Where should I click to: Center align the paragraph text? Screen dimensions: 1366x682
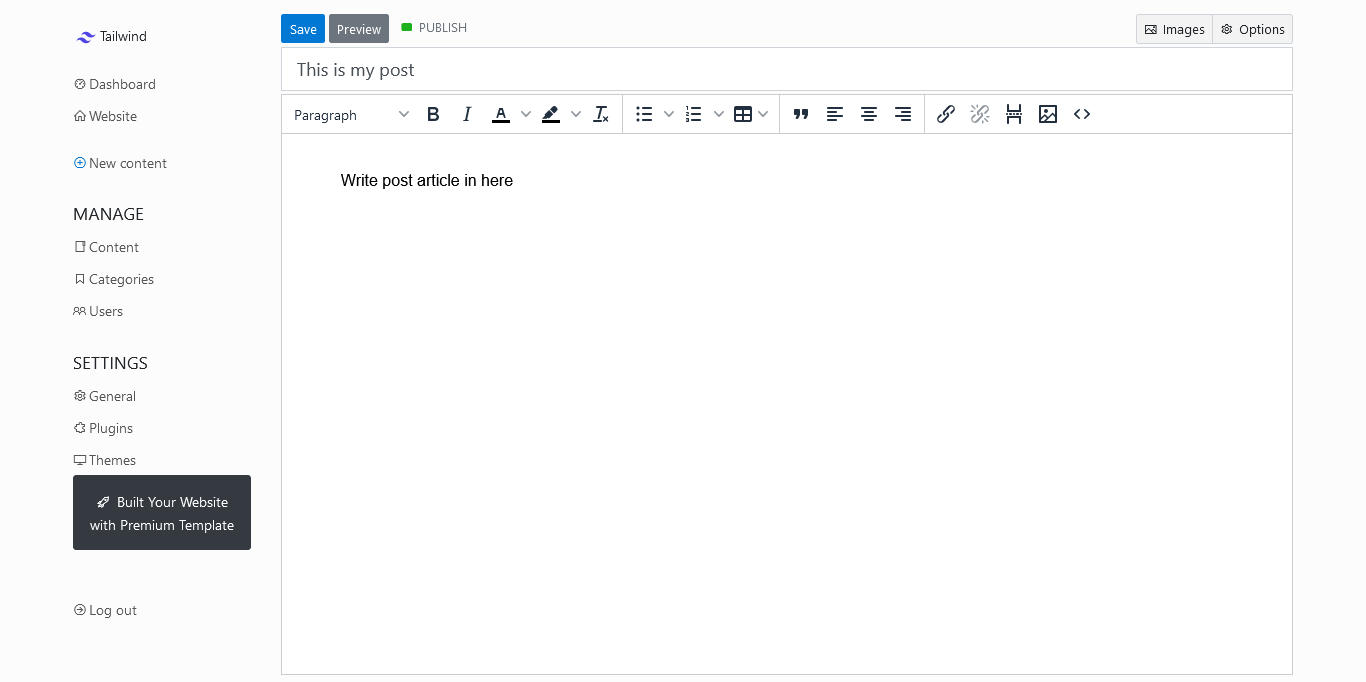point(869,114)
